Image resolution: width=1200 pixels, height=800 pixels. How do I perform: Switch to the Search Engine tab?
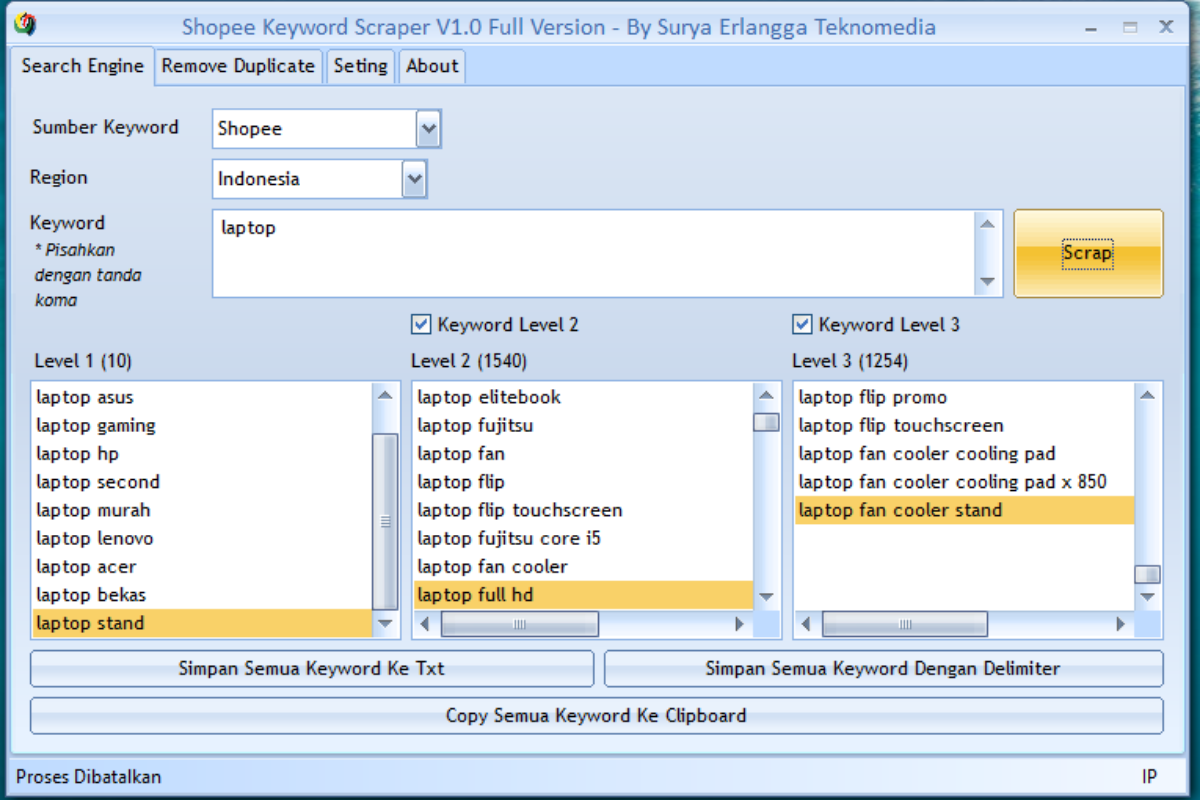pyautogui.click(x=83, y=66)
